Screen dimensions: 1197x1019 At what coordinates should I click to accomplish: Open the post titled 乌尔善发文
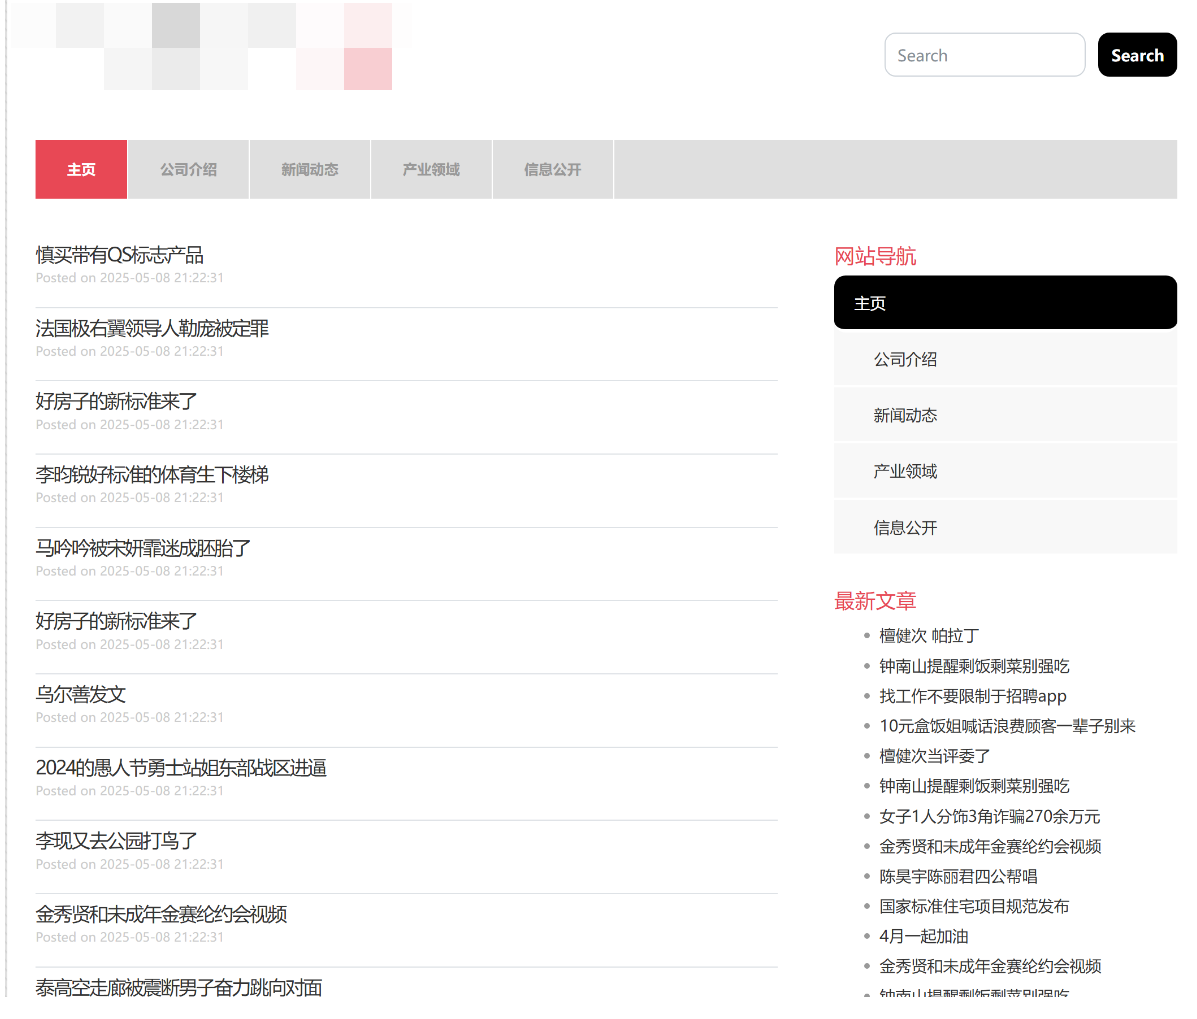(80, 694)
